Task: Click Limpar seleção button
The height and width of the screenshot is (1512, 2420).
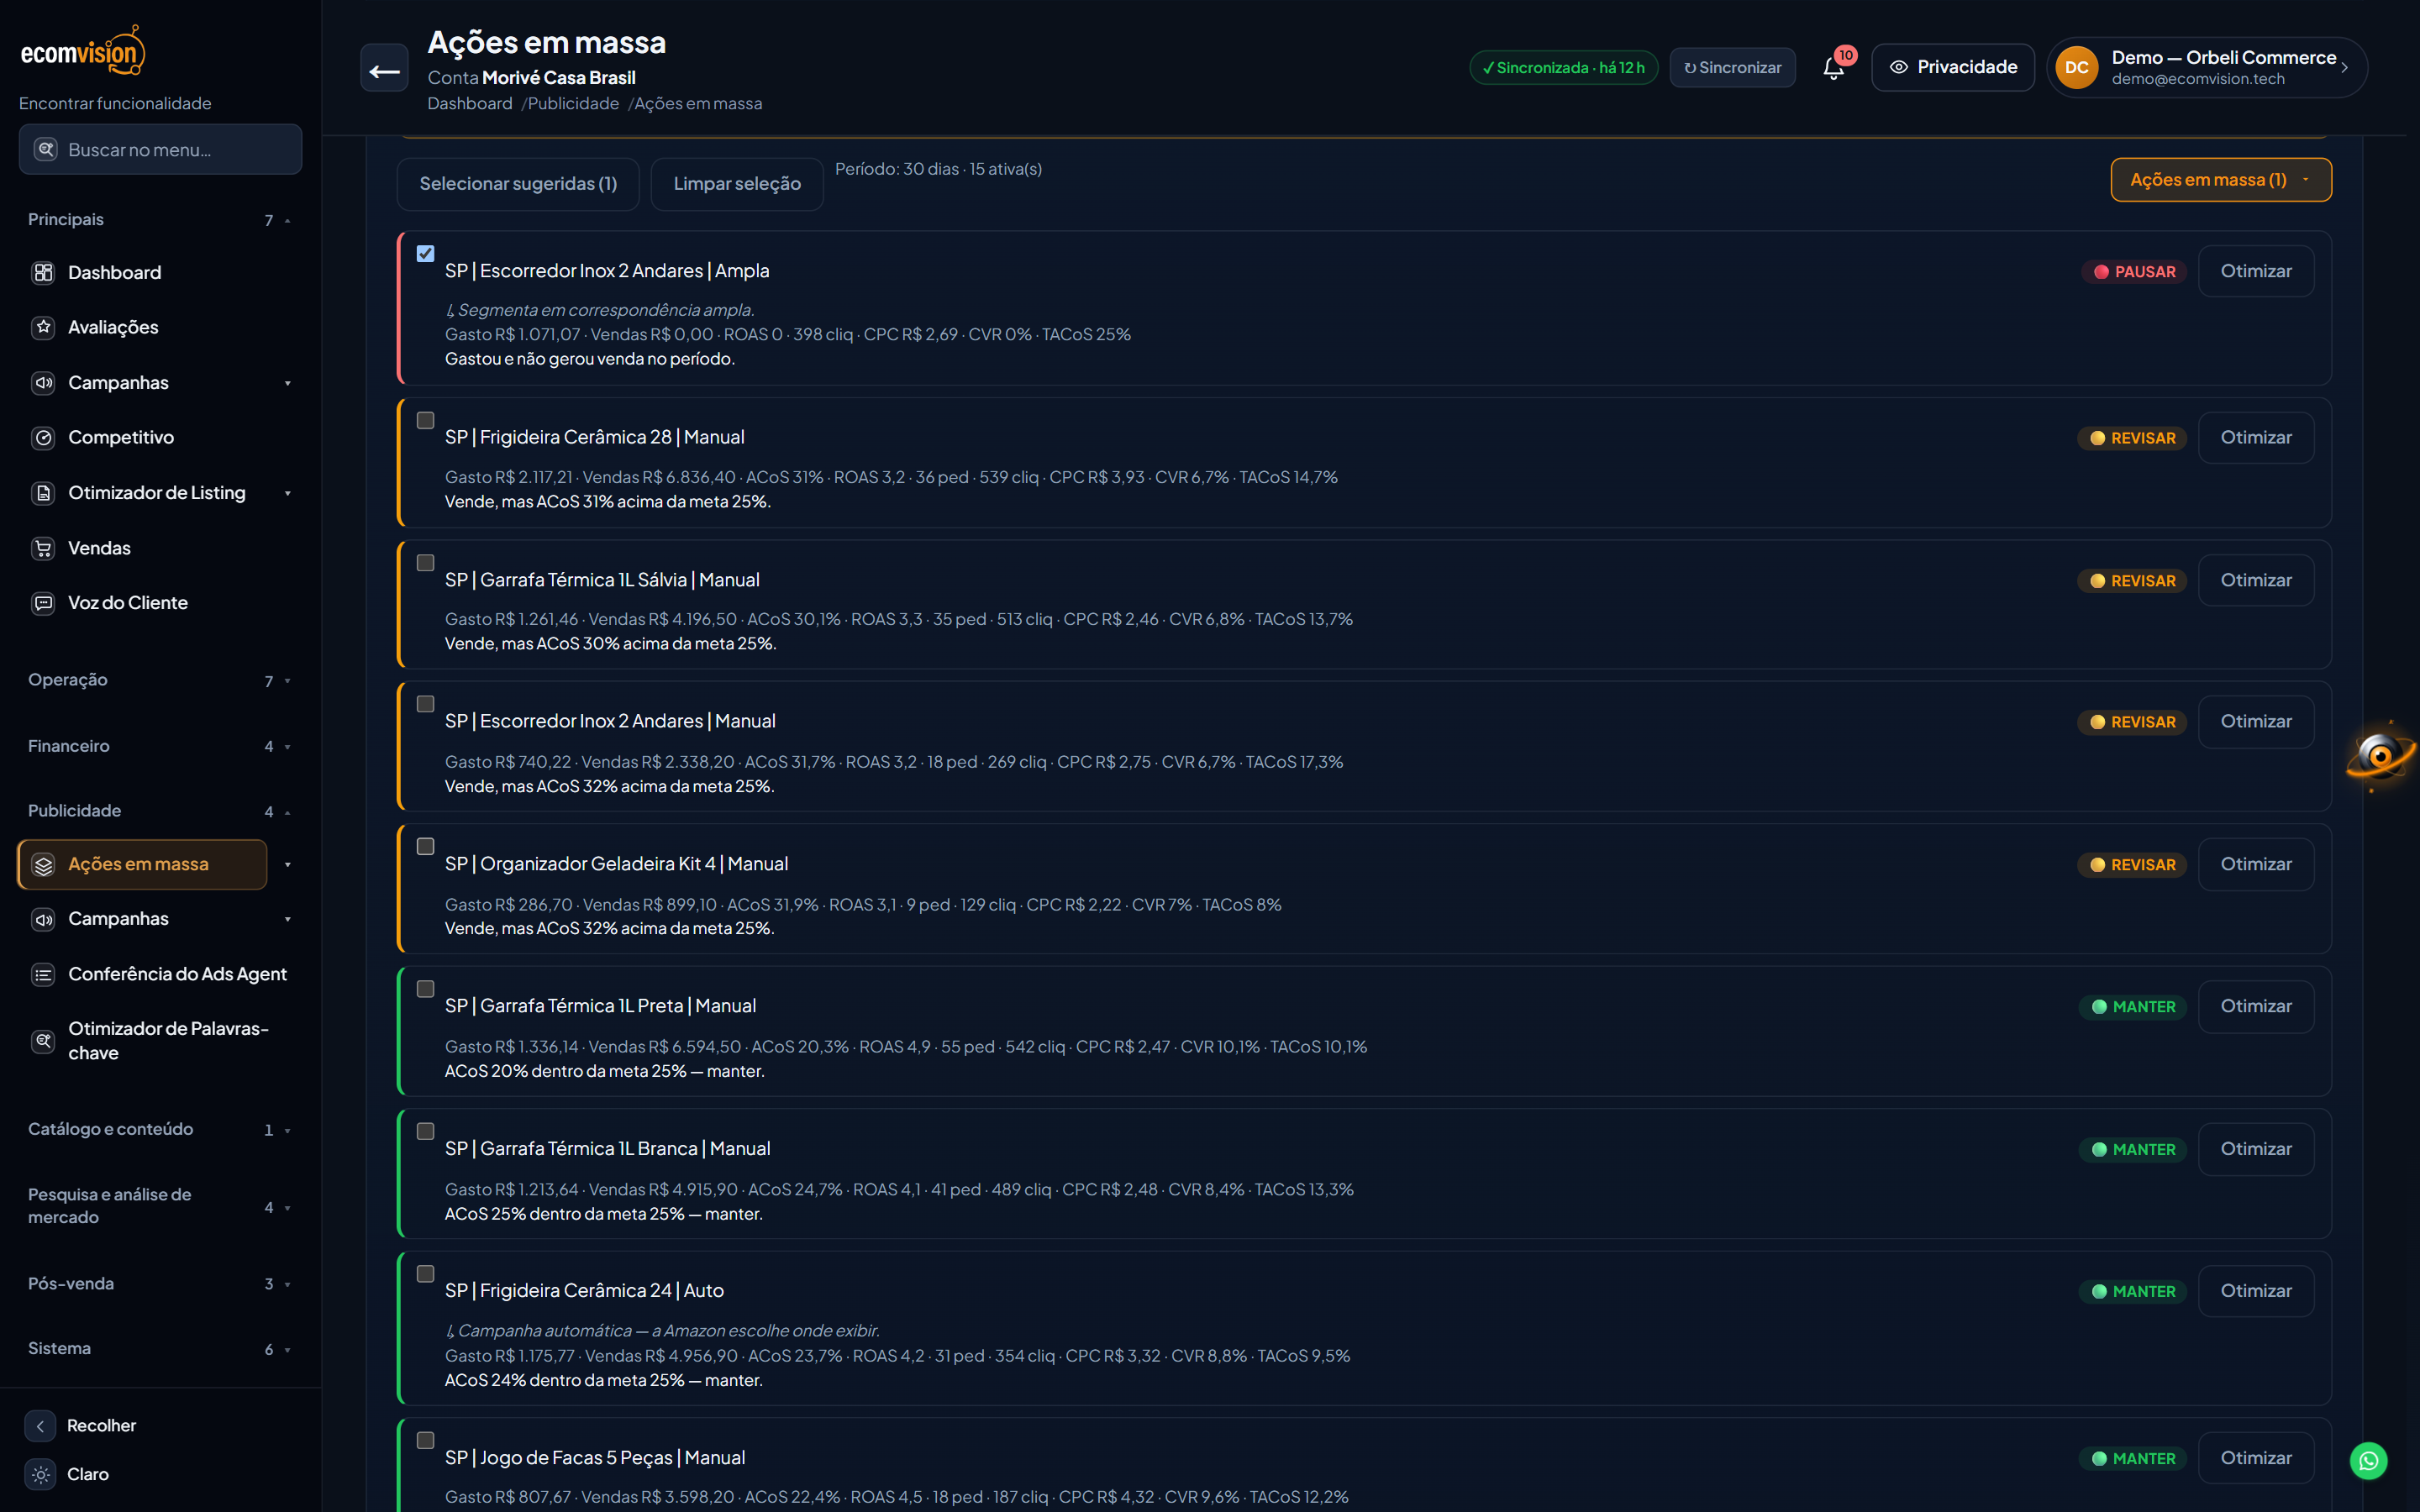Action: (x=737, y=184)
